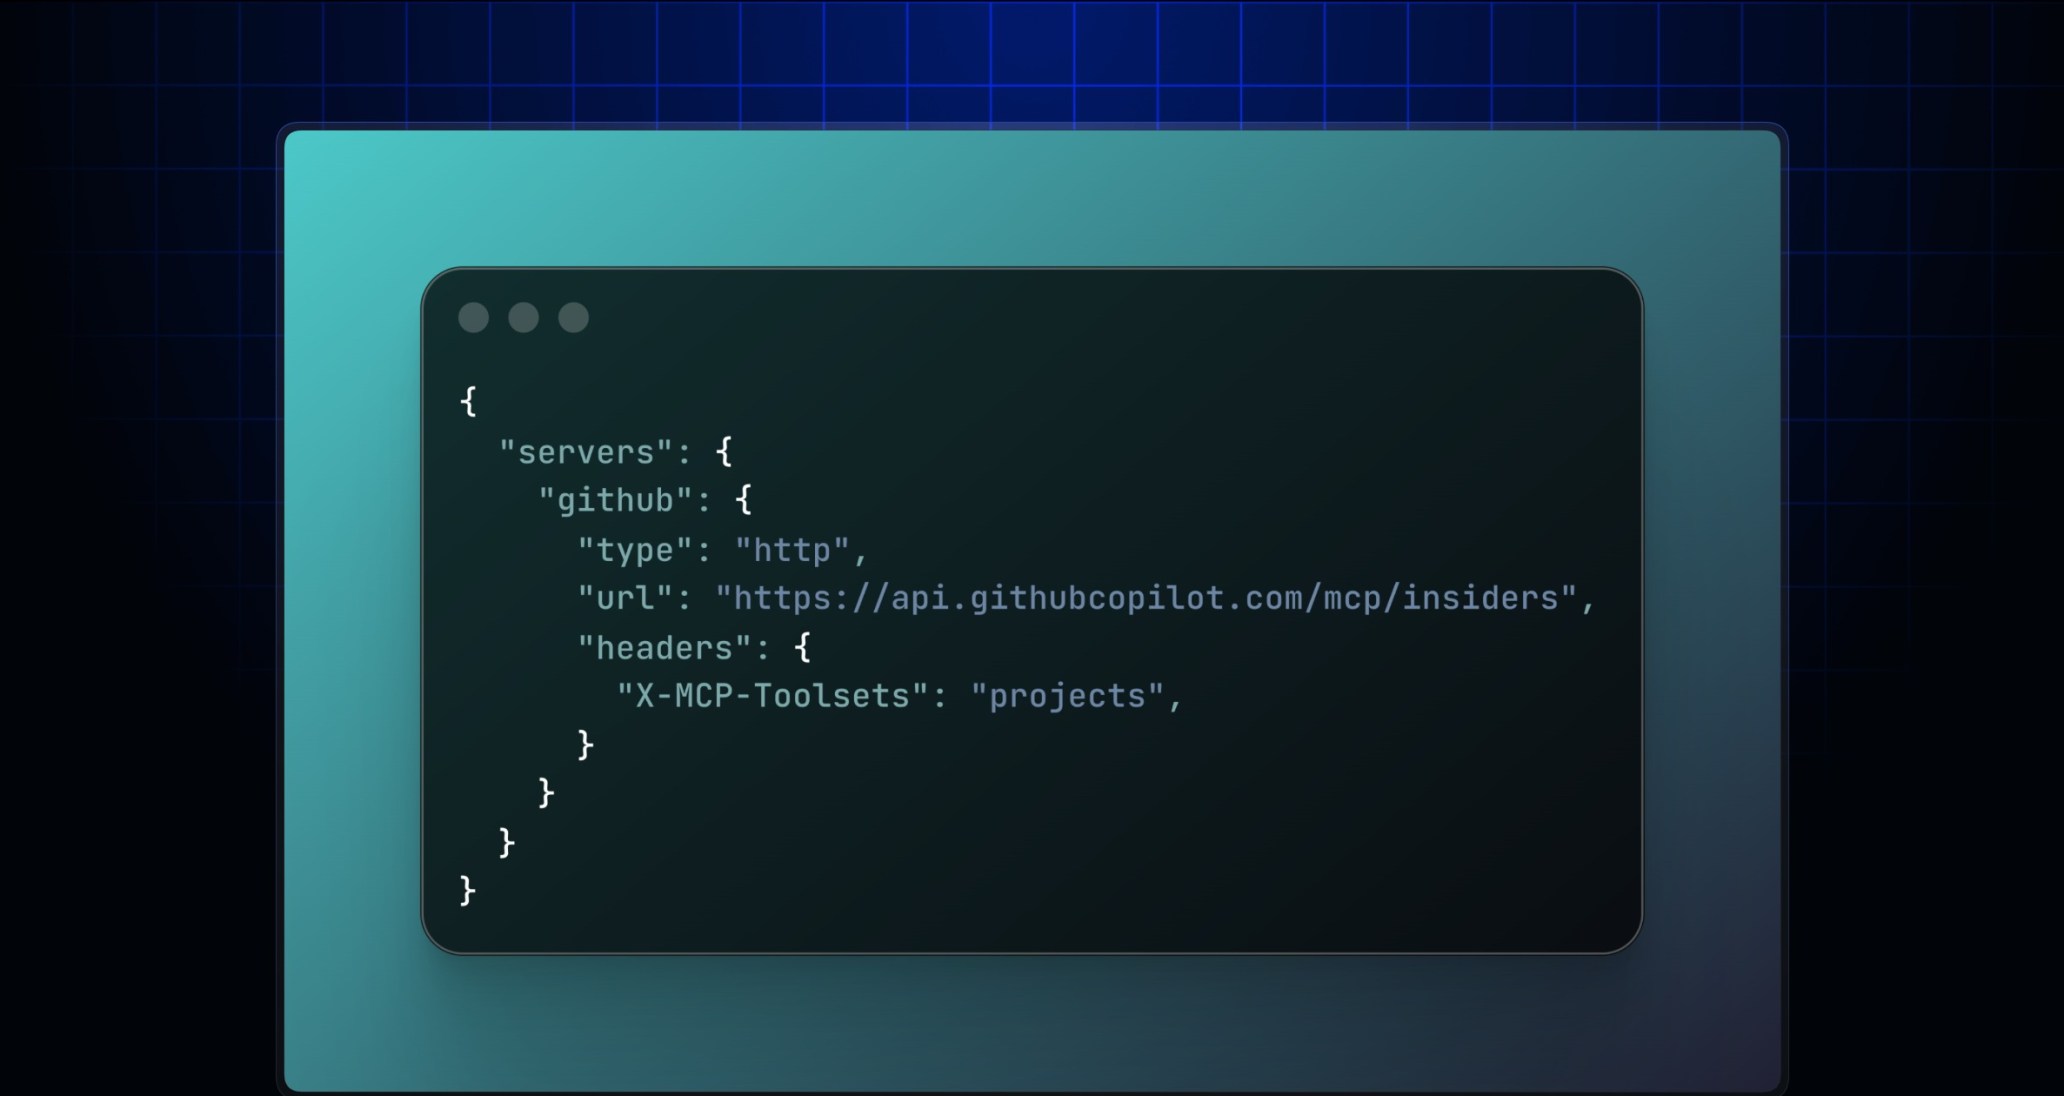2064x1096 pixels.
Task: Click the brace after "headers":
Action: [x=803, y=648]
